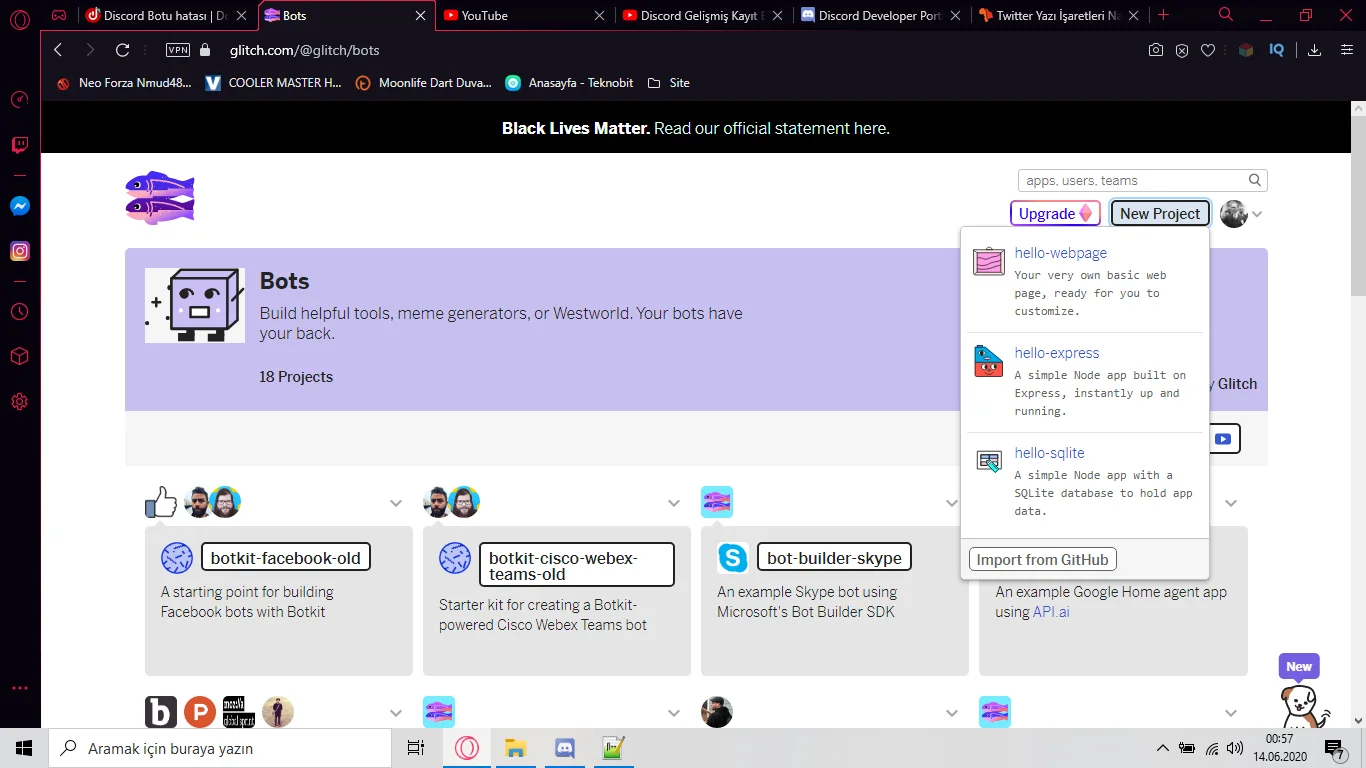Screen dimensions: 1366x768
Task: Open the Windows Start menu
Action: 24,748
